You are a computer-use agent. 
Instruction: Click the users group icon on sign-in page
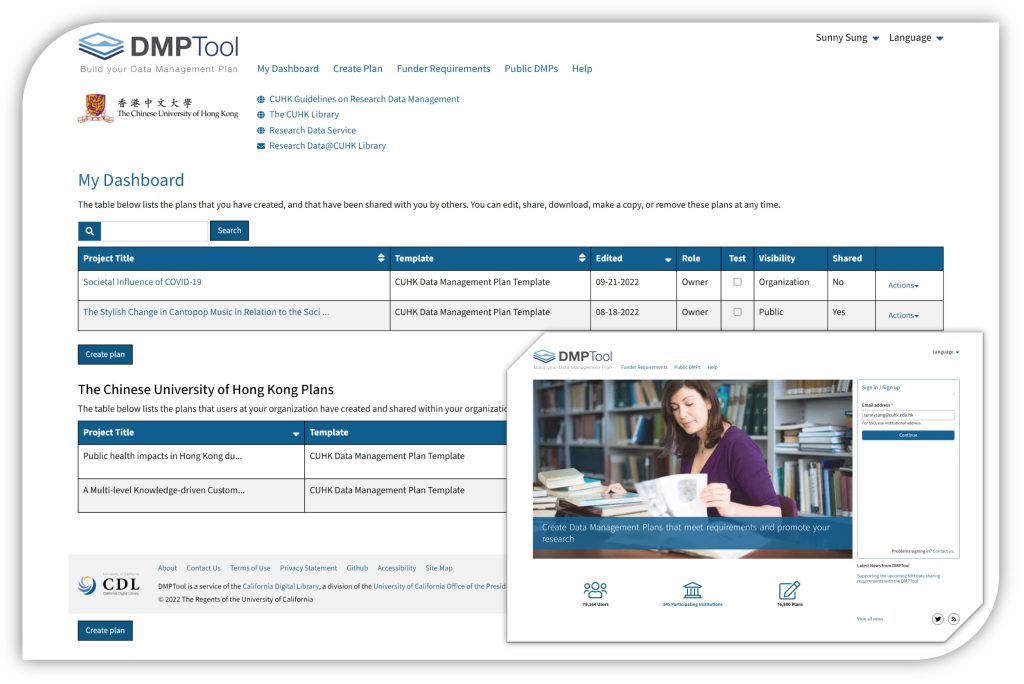(x=595, y=590)
